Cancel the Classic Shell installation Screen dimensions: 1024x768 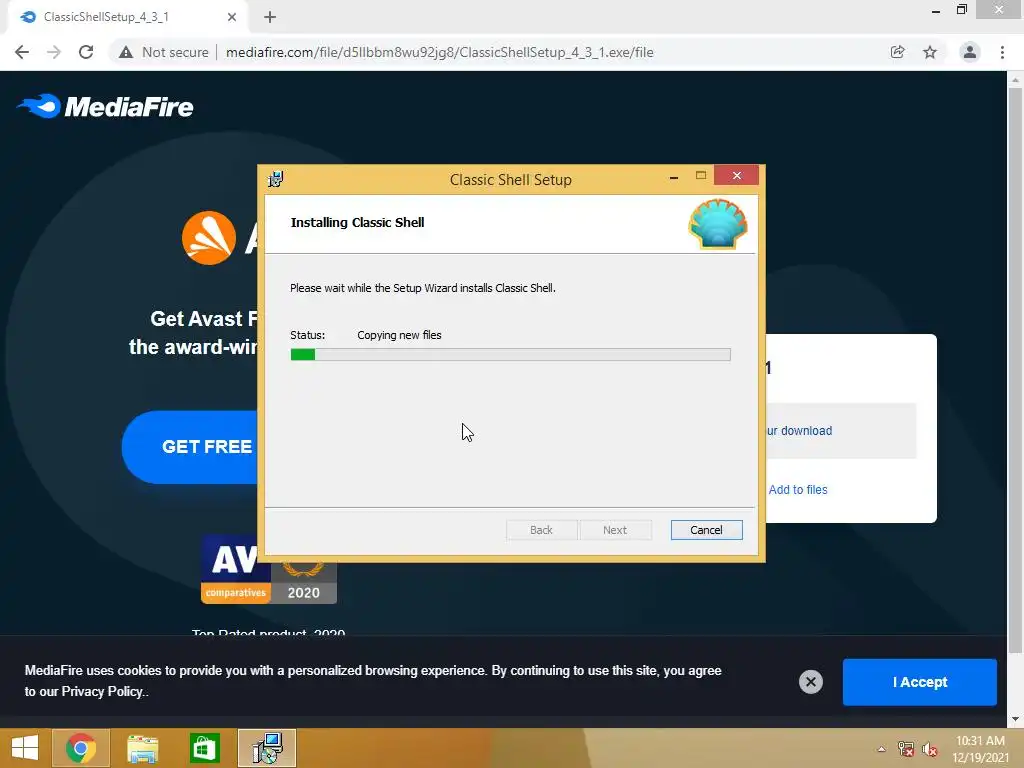[706, 530]
